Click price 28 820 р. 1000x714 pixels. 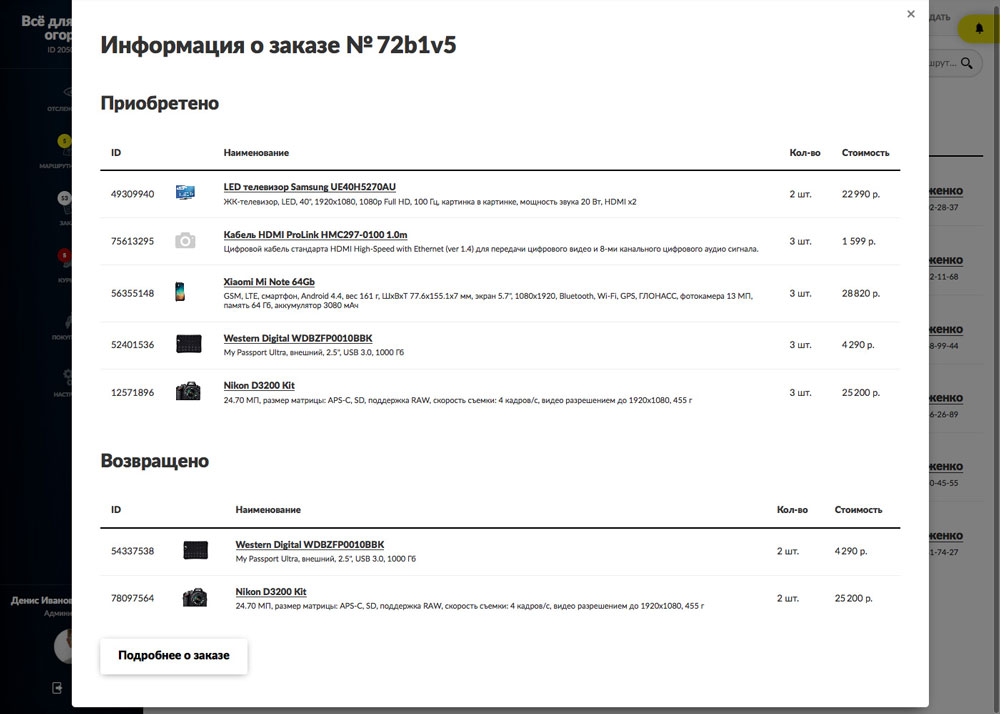tap(860, 293)
